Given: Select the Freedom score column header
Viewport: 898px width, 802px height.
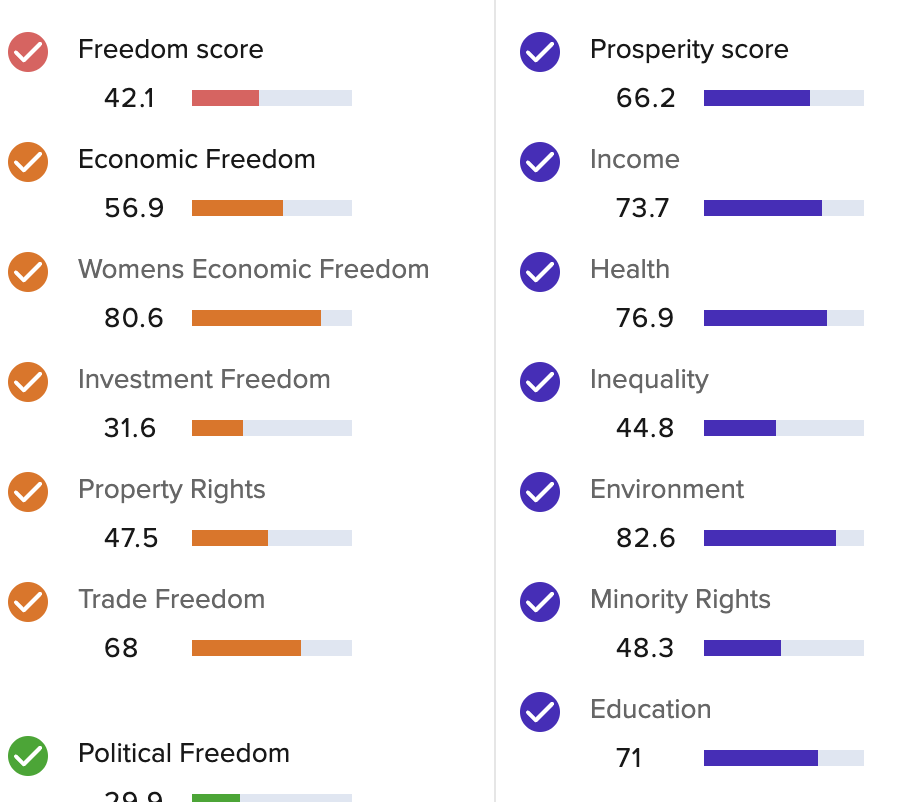Looking at the screenshot, I should [170, 49].
